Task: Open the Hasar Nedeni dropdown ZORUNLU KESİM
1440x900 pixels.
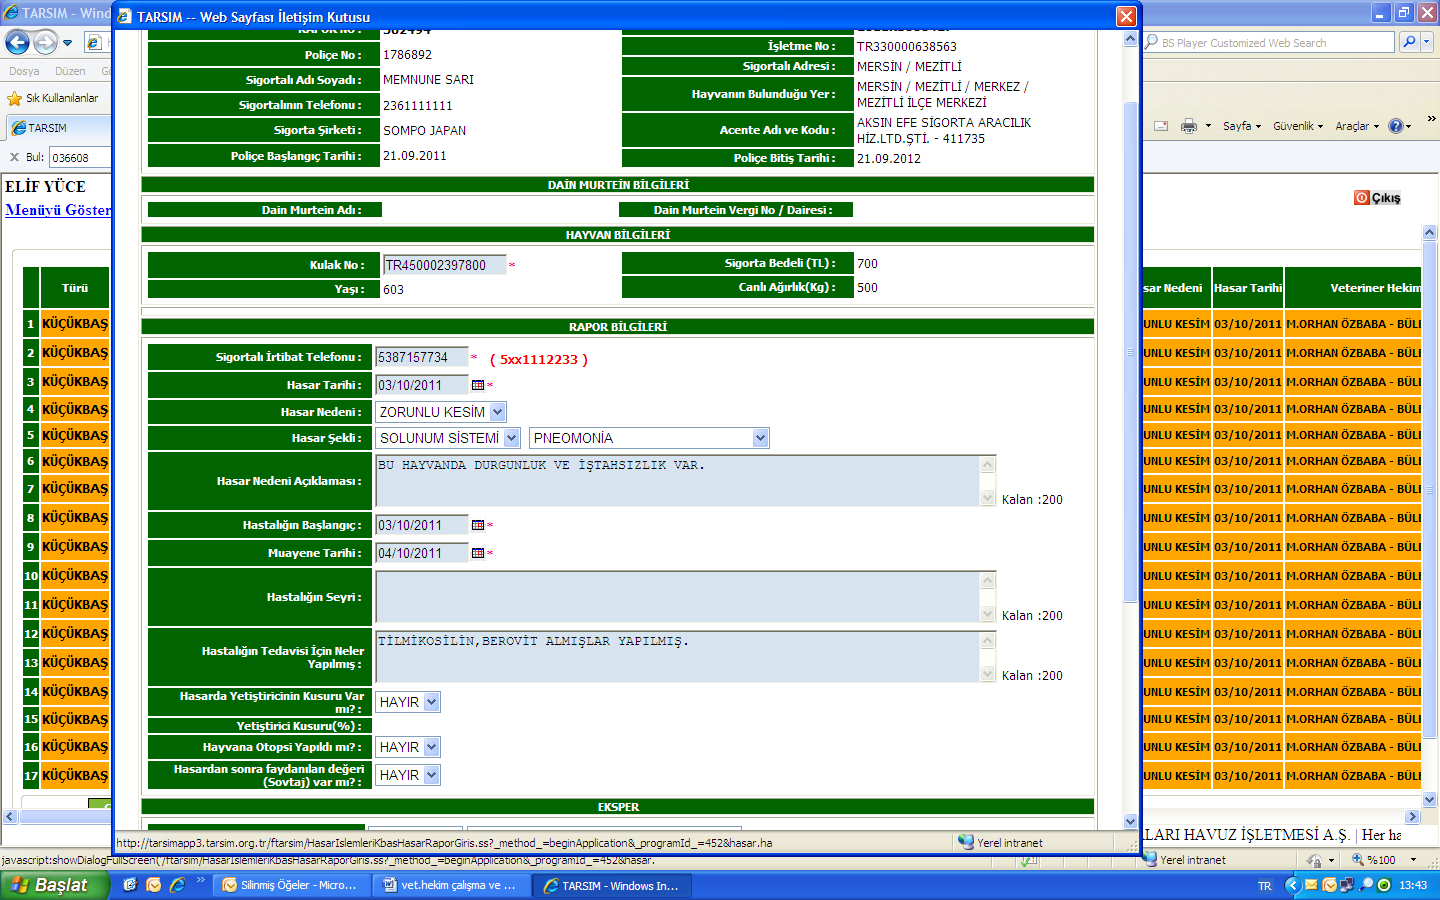Action: click(441, 412)
